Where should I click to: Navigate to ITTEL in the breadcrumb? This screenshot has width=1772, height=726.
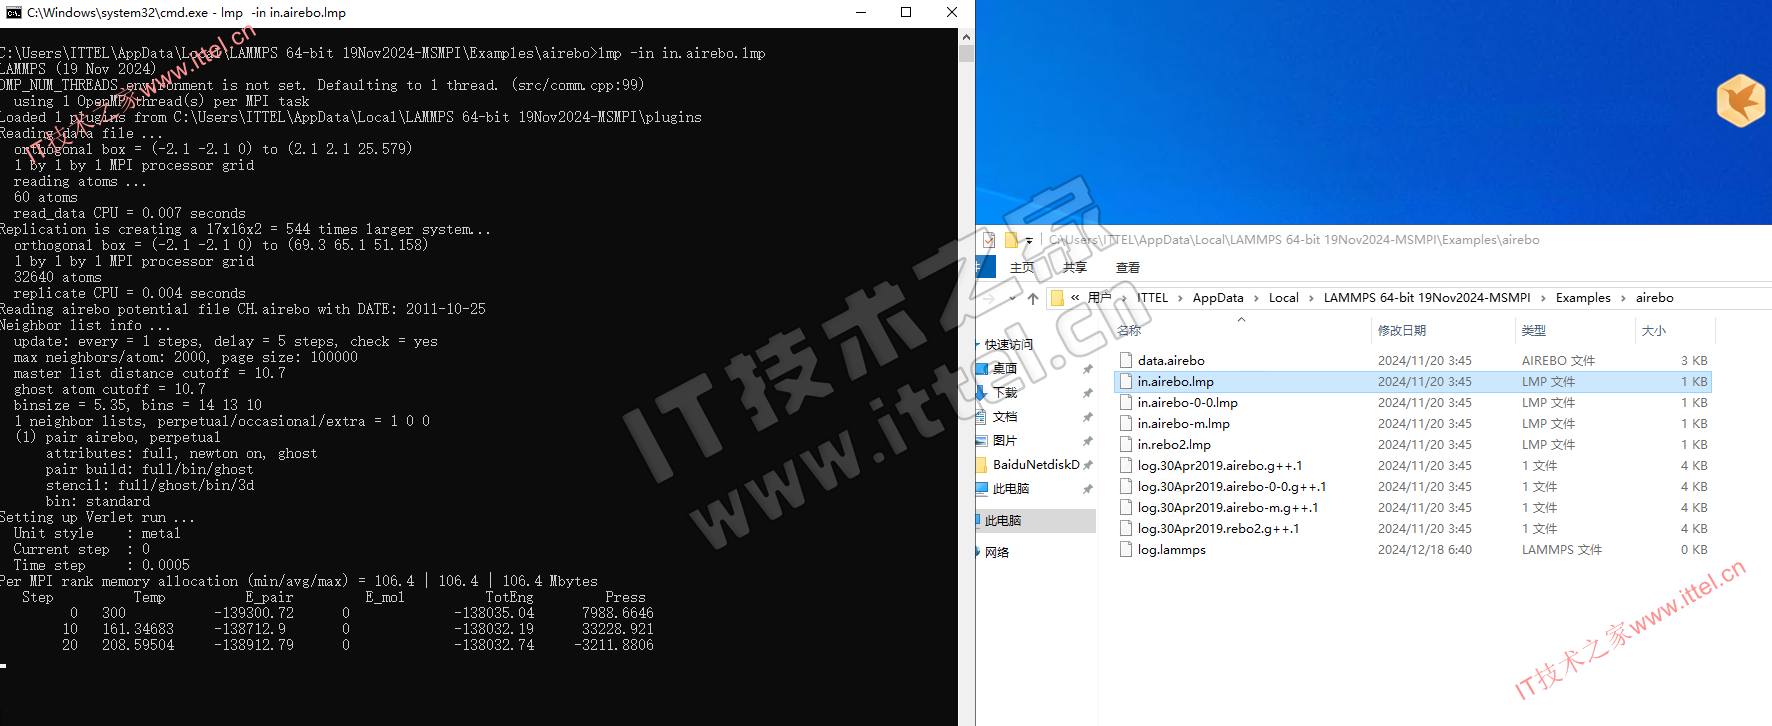click(1152, 298)
